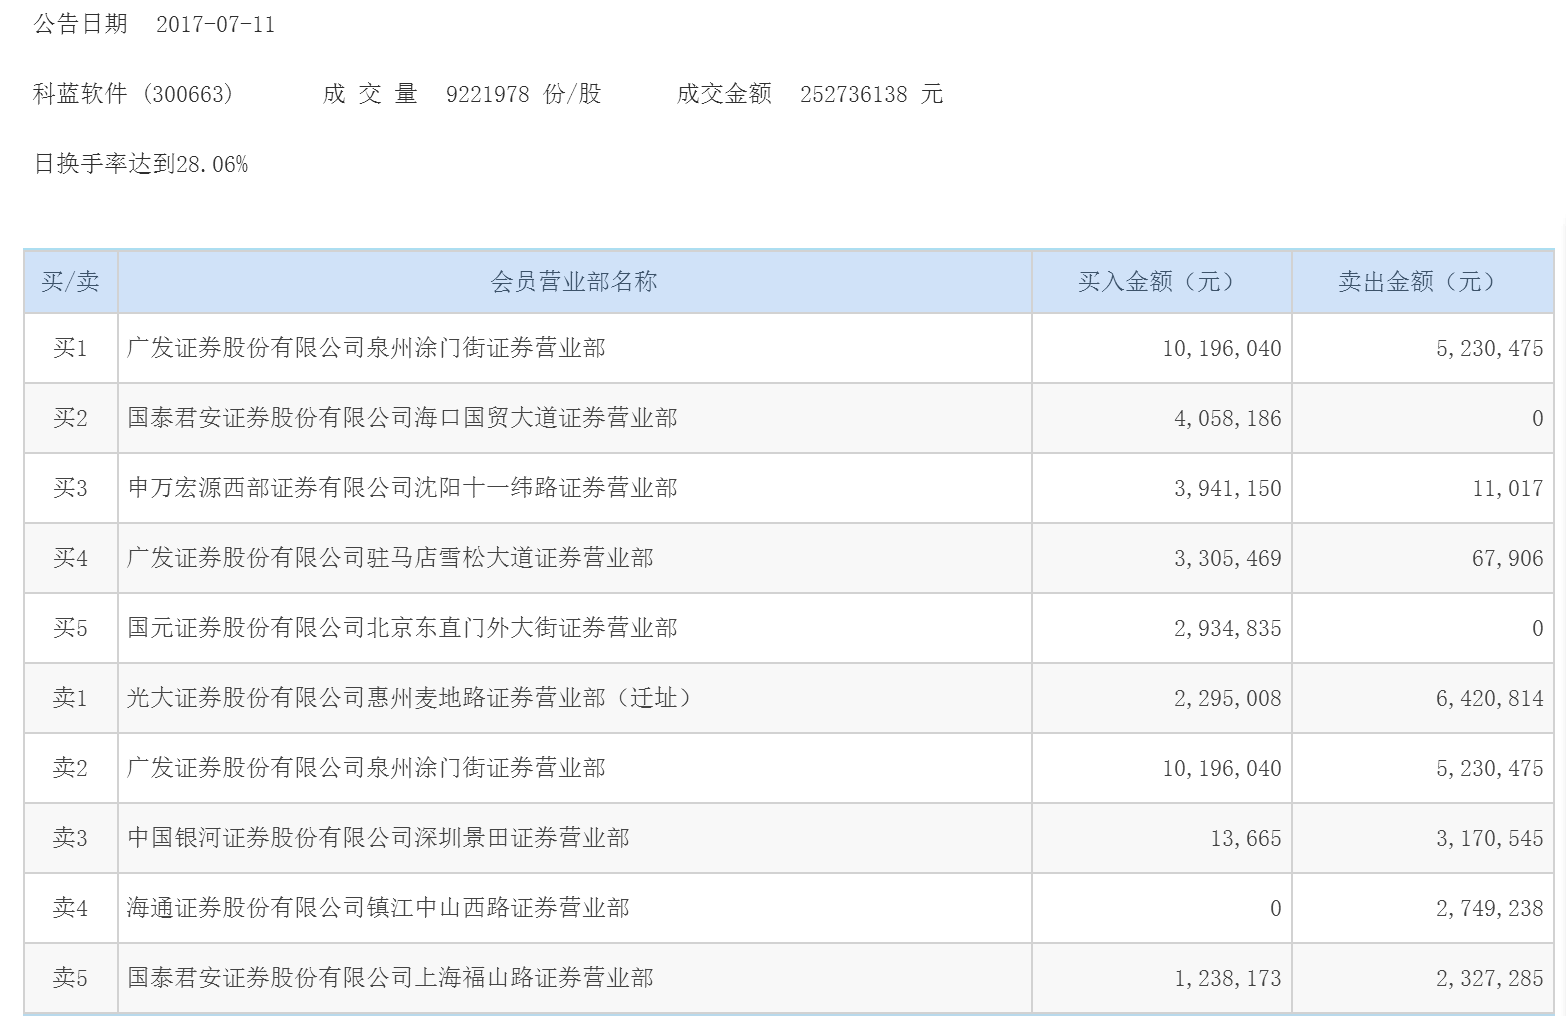Viewport: 1566px width, 1016px height.
Task: Click buy amount 3,941,150
Action: [1228, 489]
